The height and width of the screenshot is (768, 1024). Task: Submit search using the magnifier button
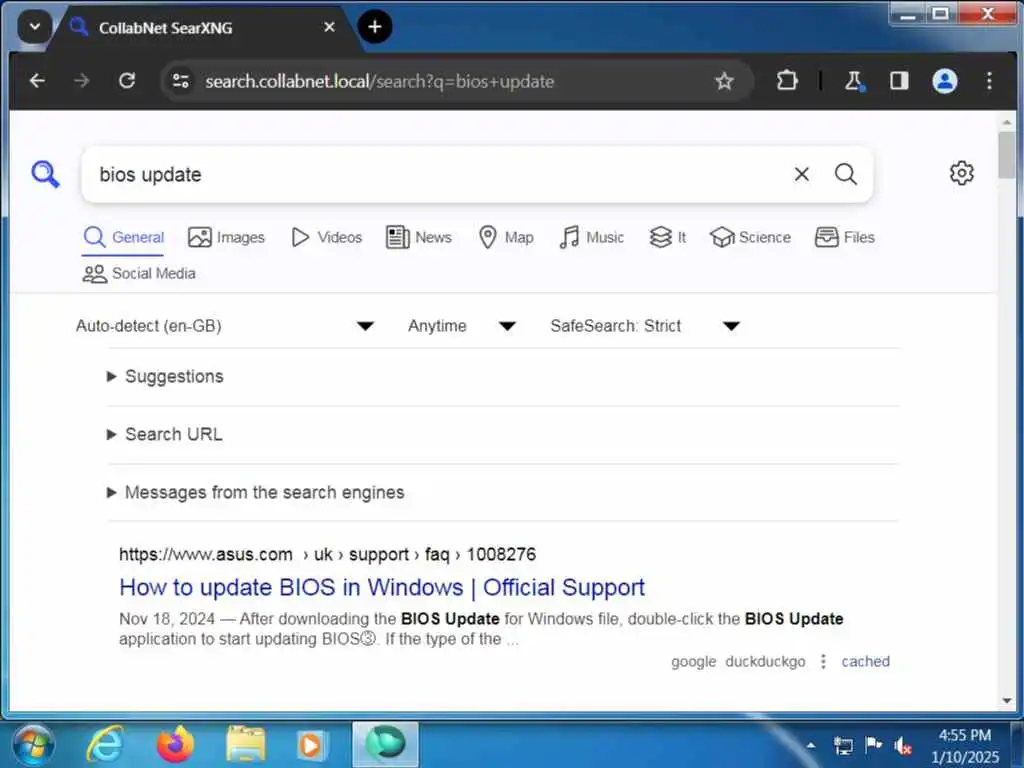tap(846, 174)
